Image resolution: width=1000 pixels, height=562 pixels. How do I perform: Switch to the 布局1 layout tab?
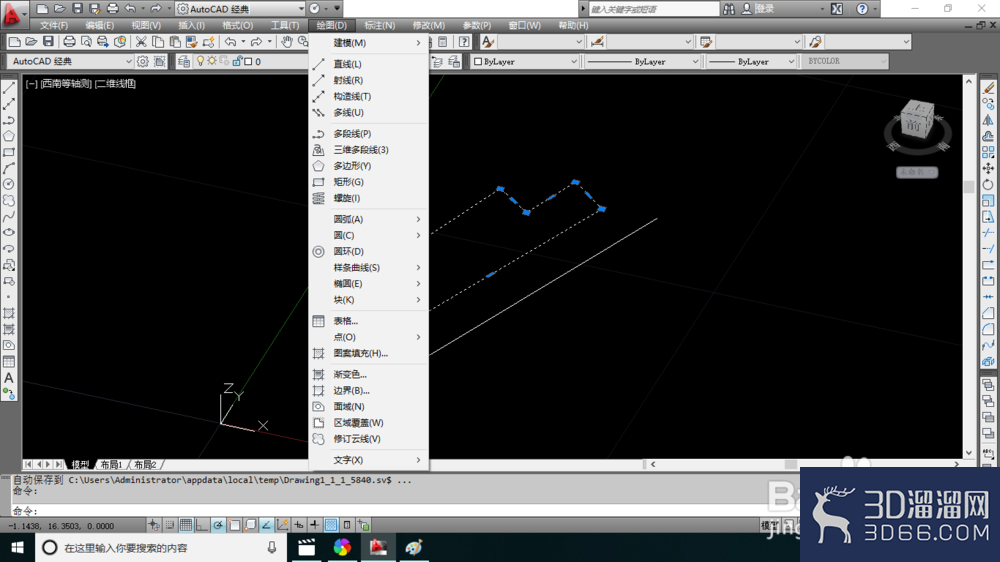click(x=112, y=464)
